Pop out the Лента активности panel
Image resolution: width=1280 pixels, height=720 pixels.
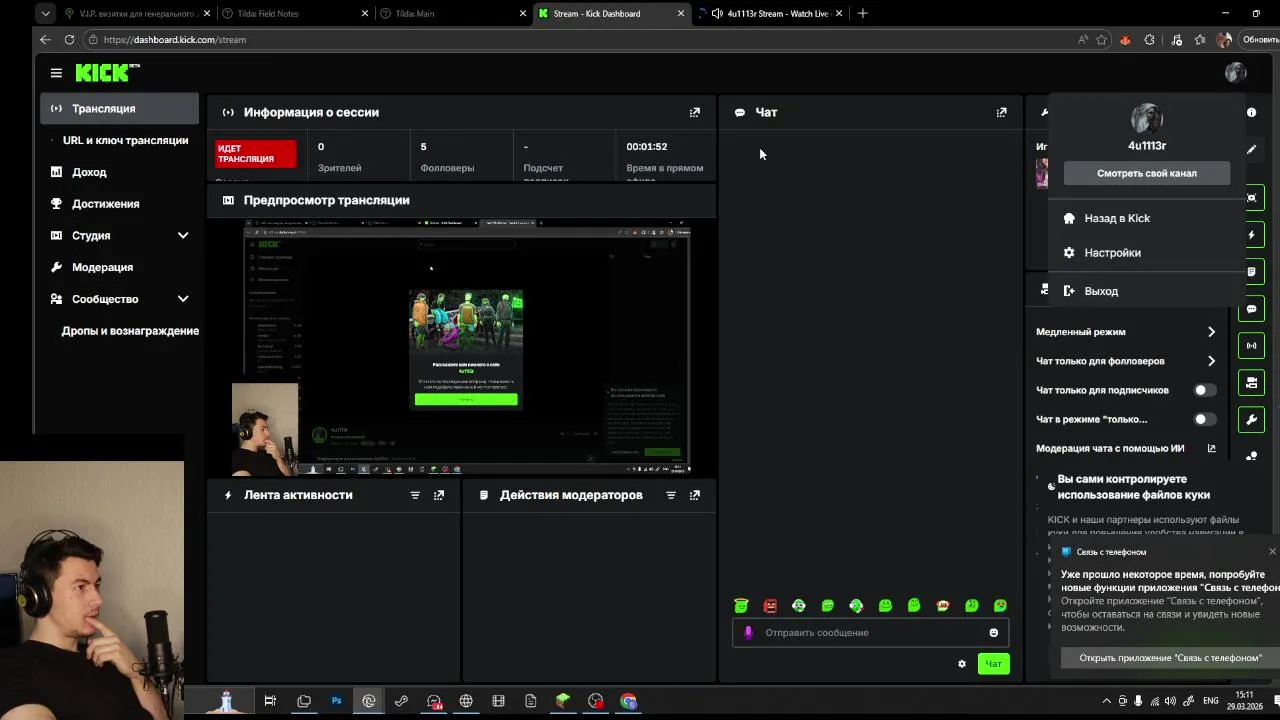point(439,495)
